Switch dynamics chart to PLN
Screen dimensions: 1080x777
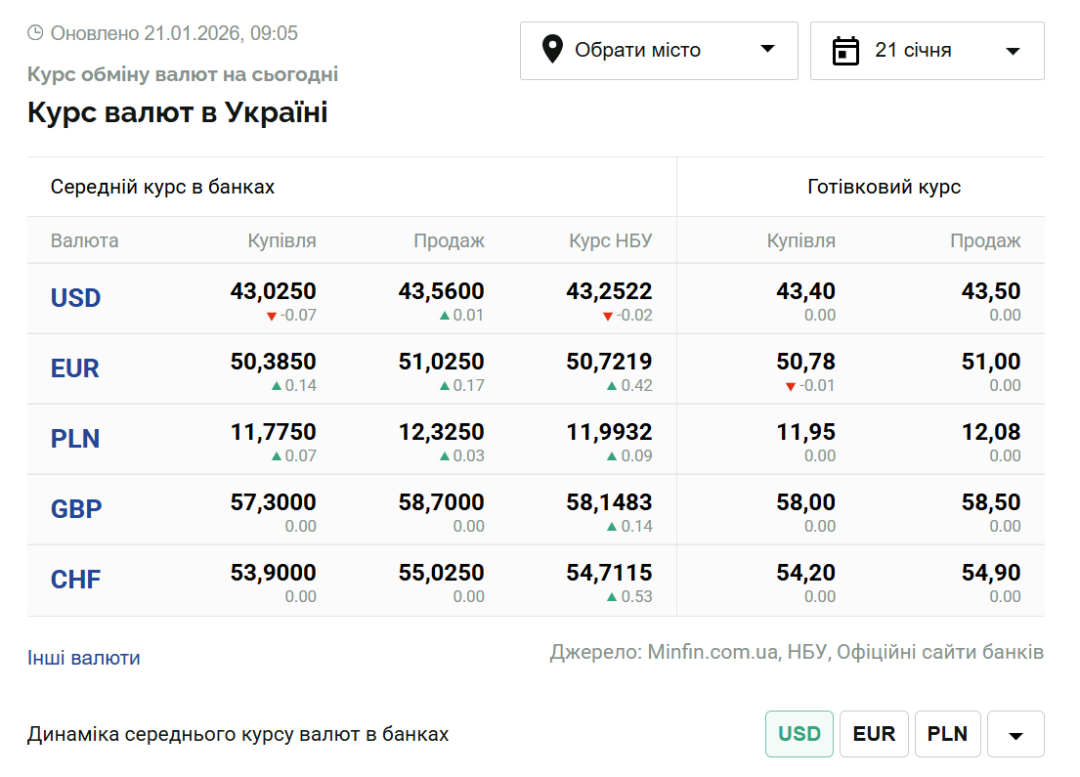coord(947,734)
